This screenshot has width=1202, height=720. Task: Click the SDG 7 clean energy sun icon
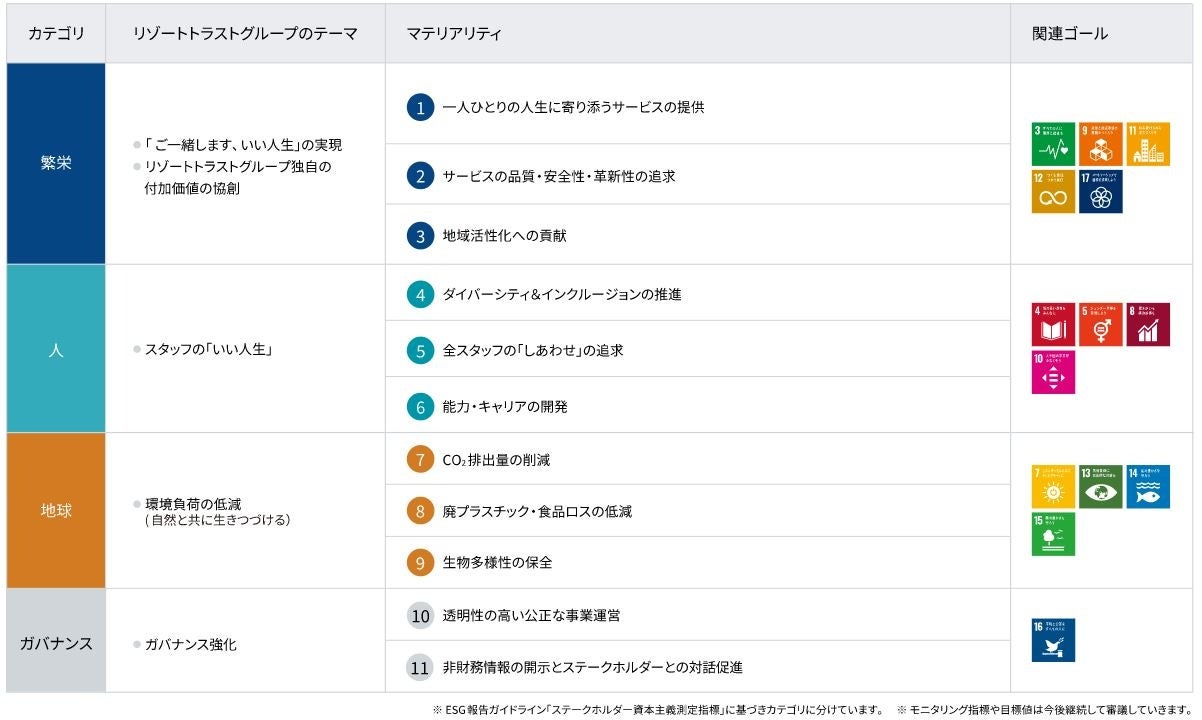[1053, 486]
